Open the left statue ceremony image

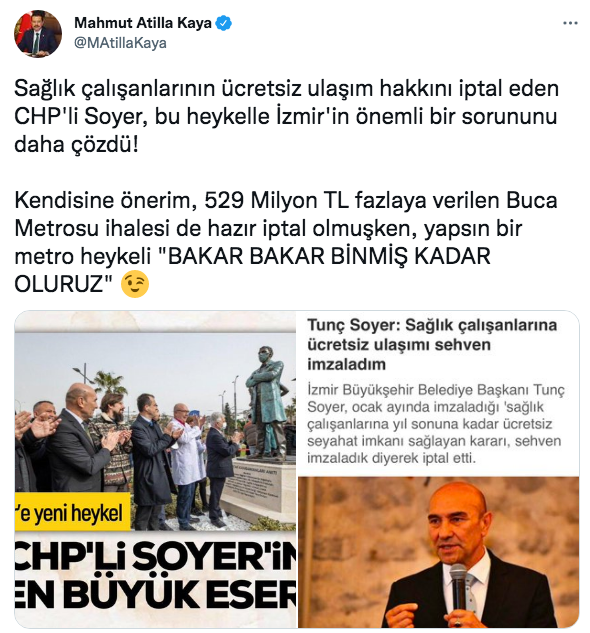155,469
